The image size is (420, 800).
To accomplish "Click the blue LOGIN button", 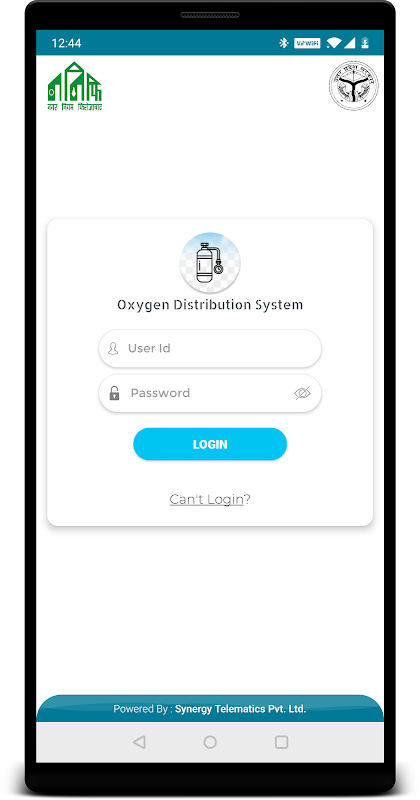I will point(210,444).
